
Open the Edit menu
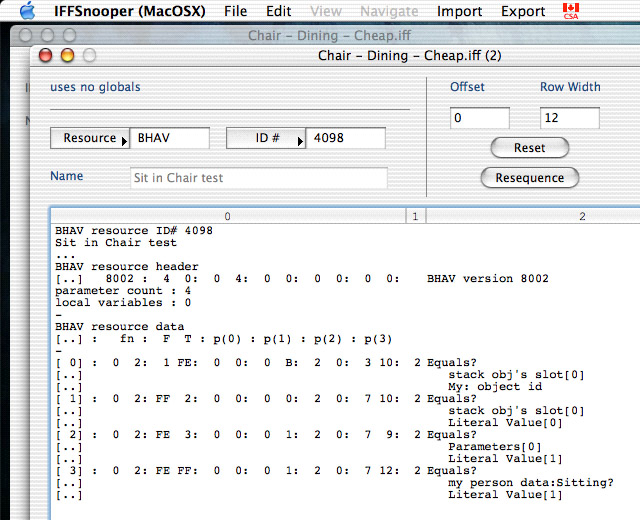pos(279,12)
